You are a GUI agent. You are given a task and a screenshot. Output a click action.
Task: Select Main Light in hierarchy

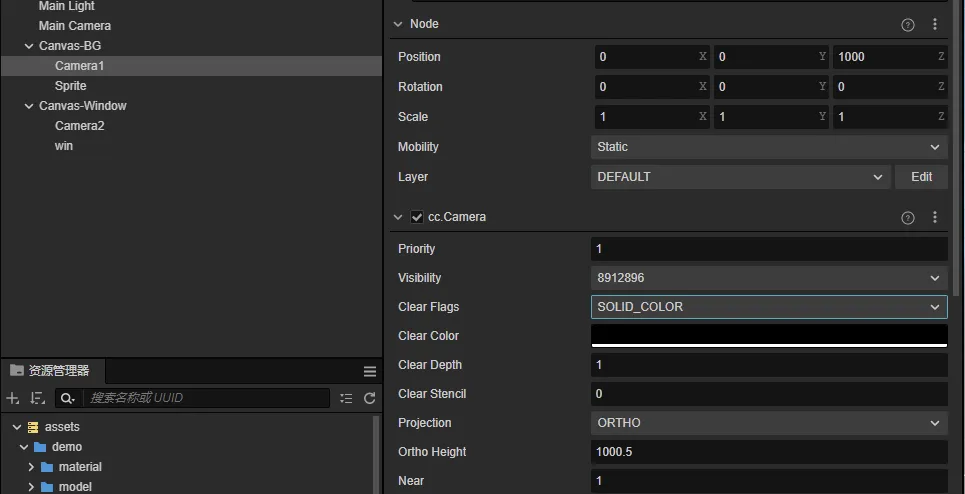click(66, 6)
